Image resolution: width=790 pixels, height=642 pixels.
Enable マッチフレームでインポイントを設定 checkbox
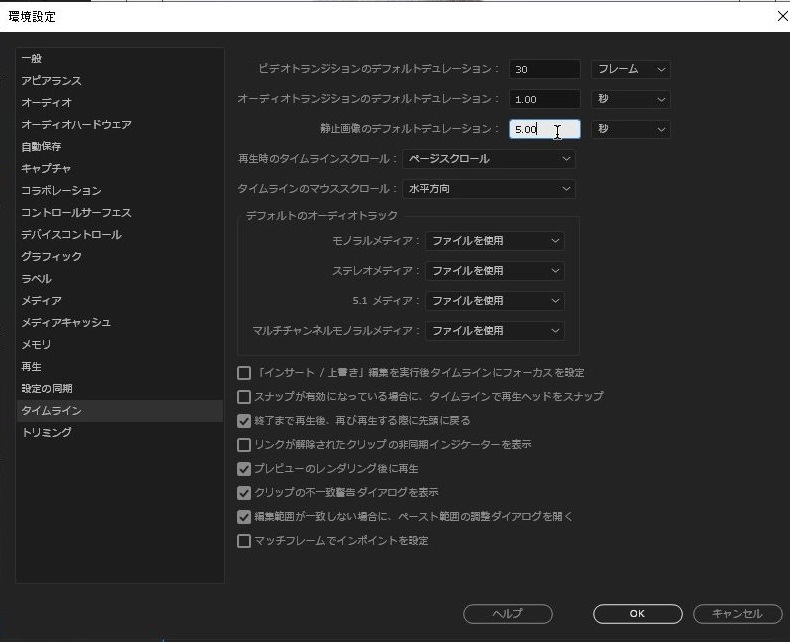point(244,541)
